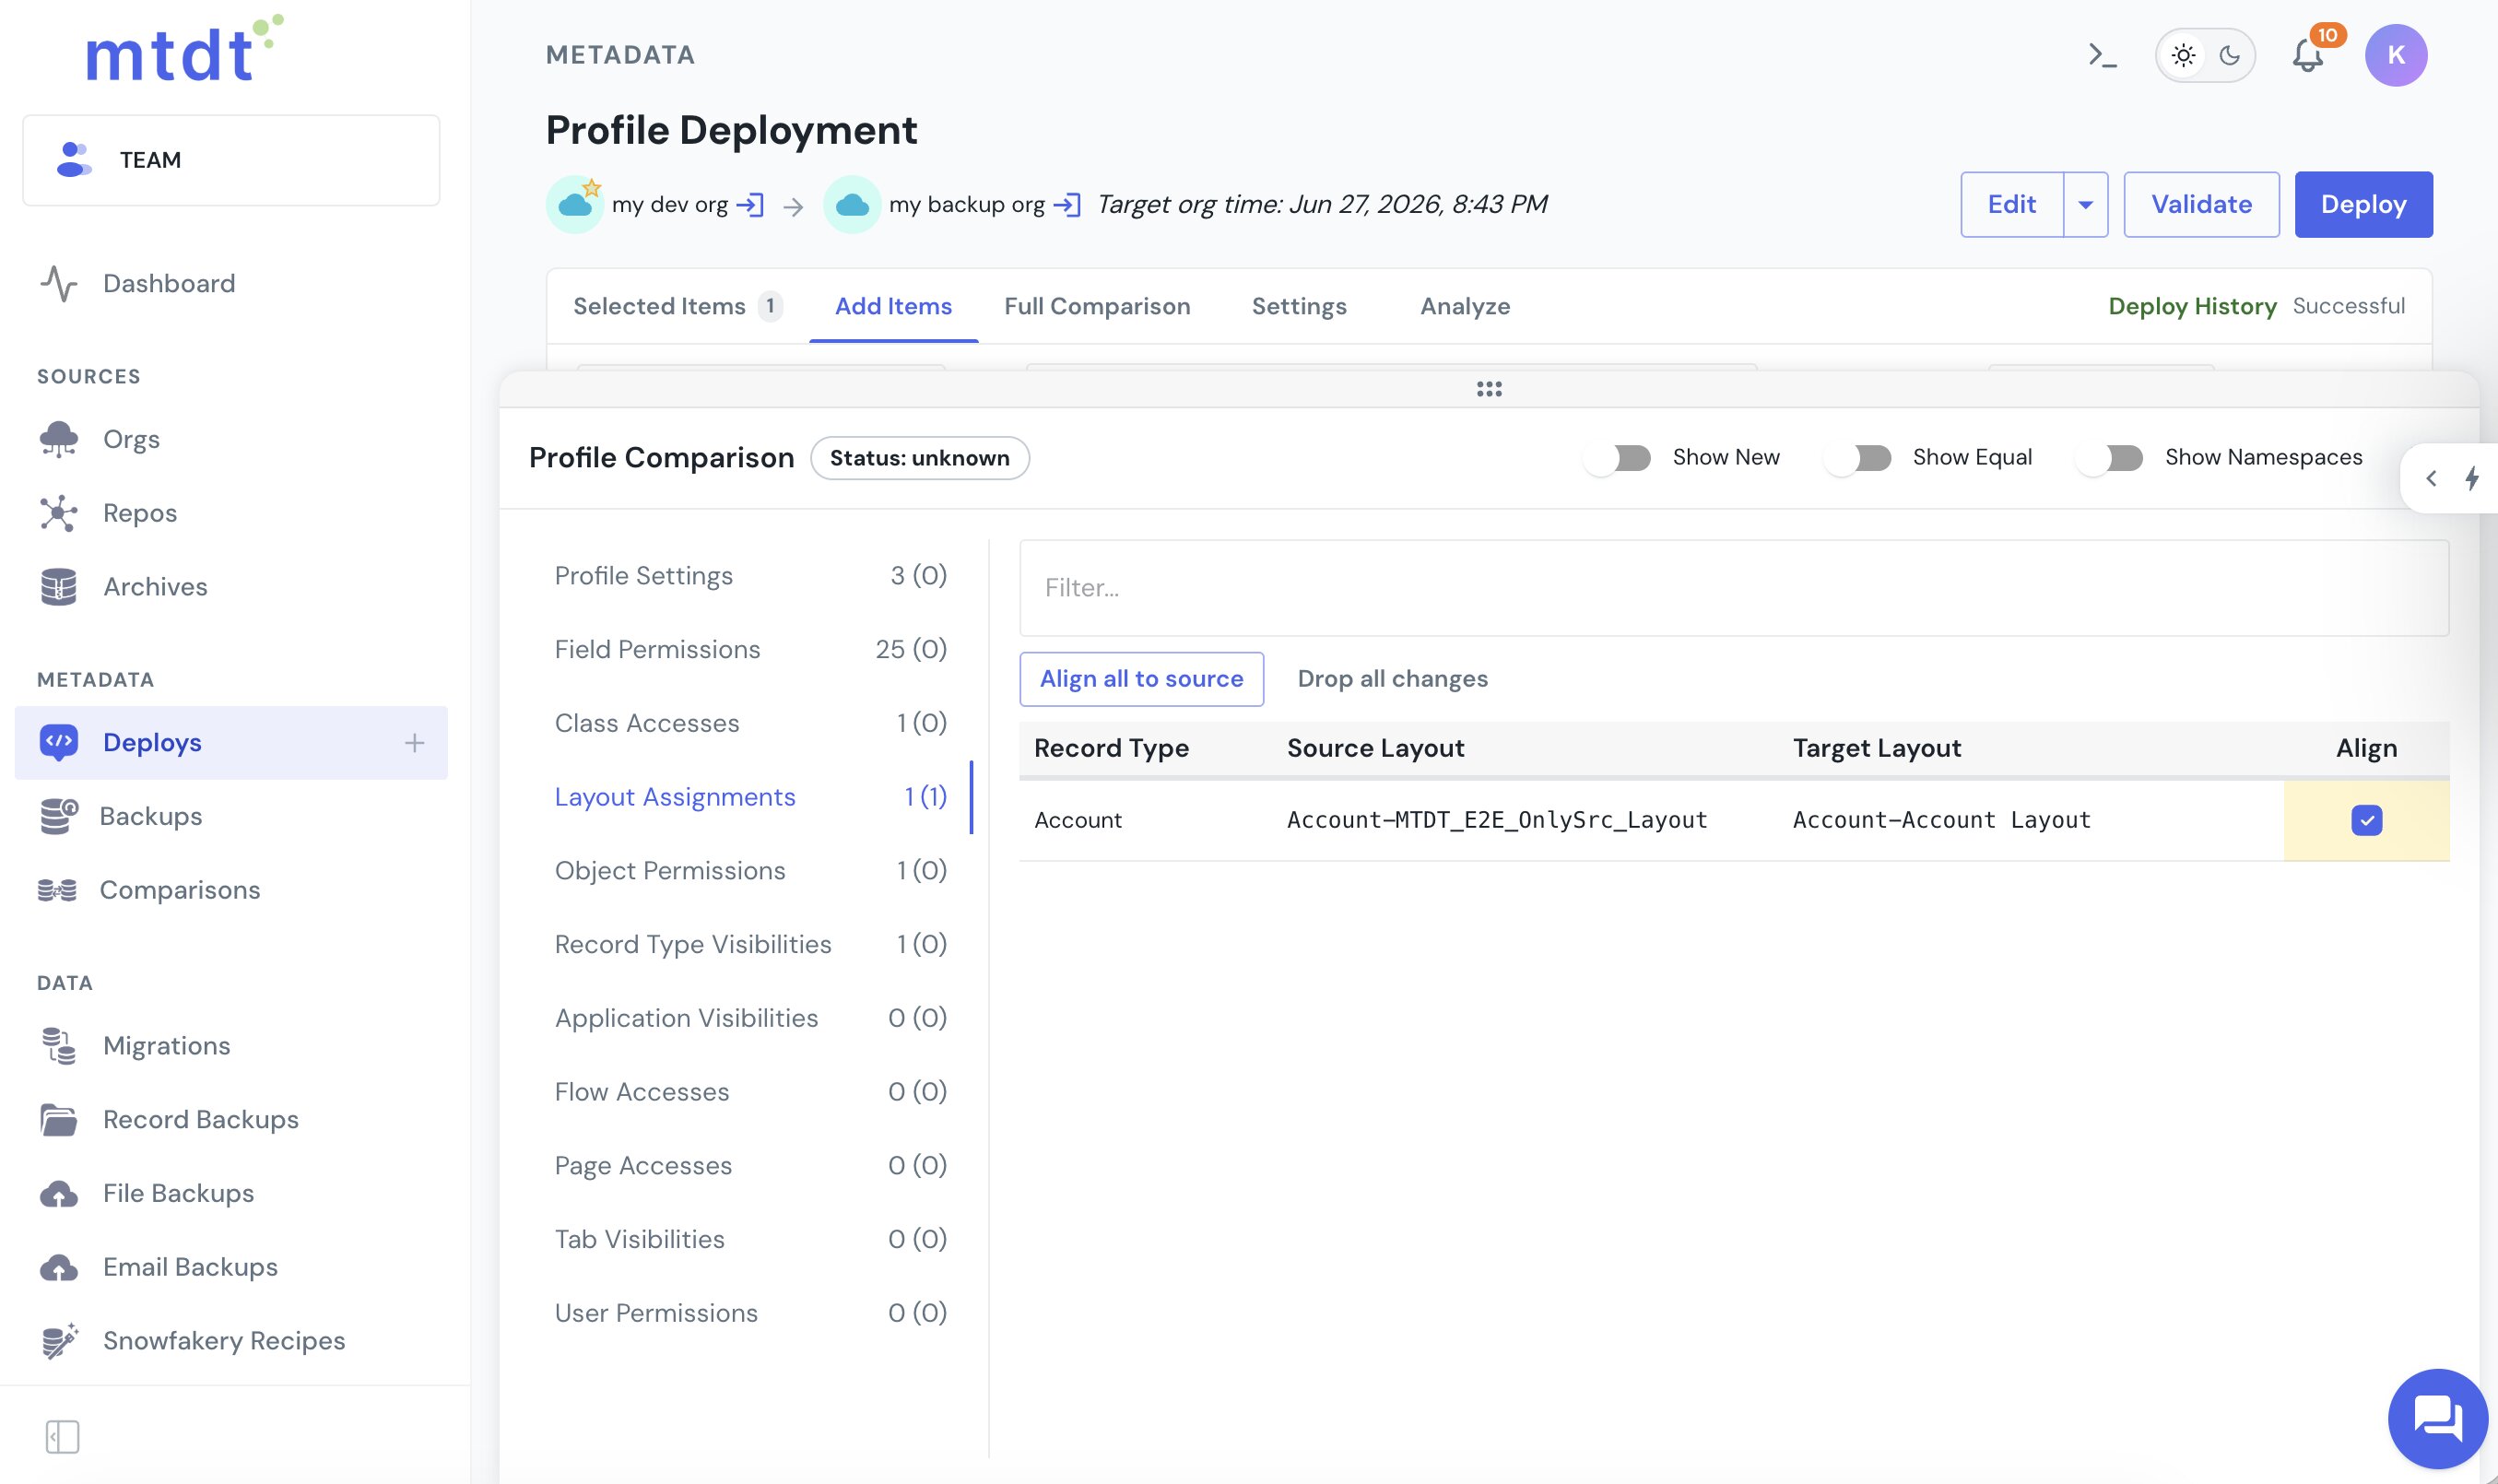The image size is (2498, 1484).
Task: Select Tab Visibilities category
Action: pos(750,1240)
